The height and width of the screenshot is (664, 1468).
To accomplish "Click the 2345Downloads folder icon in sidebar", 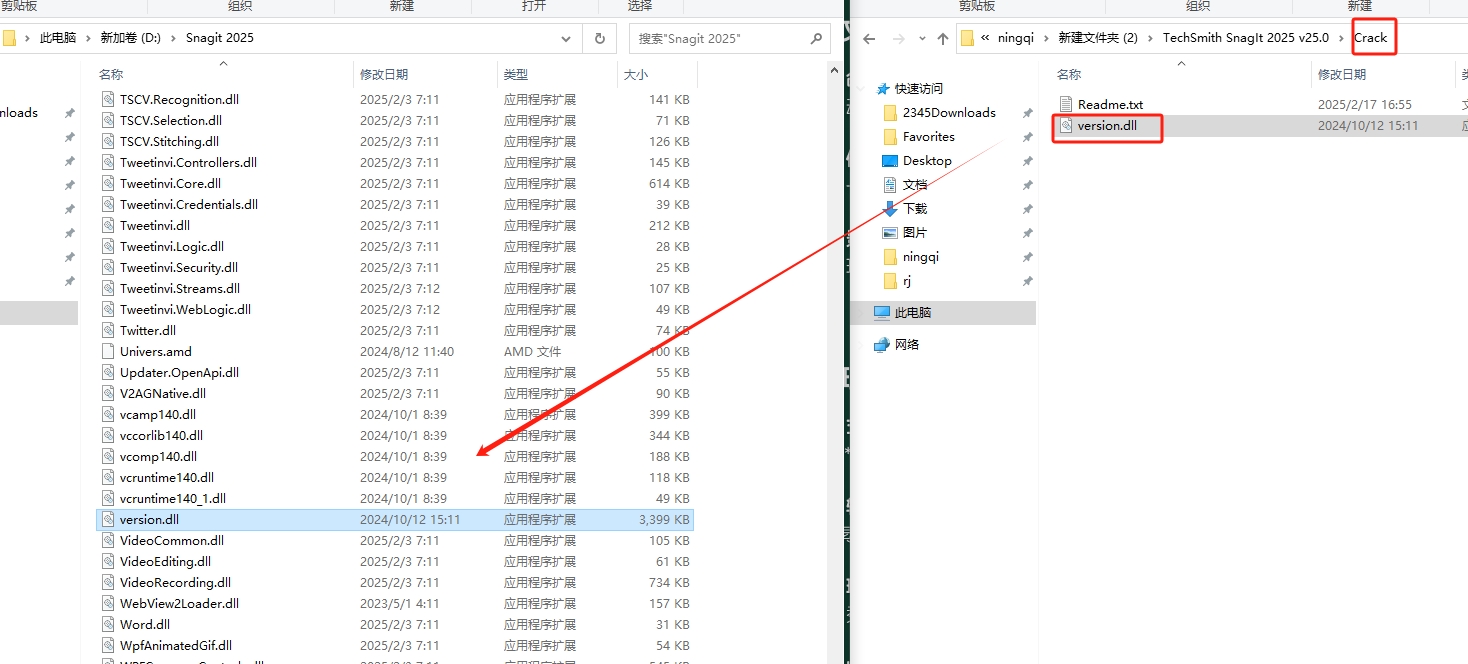I will tap(890, 112).
